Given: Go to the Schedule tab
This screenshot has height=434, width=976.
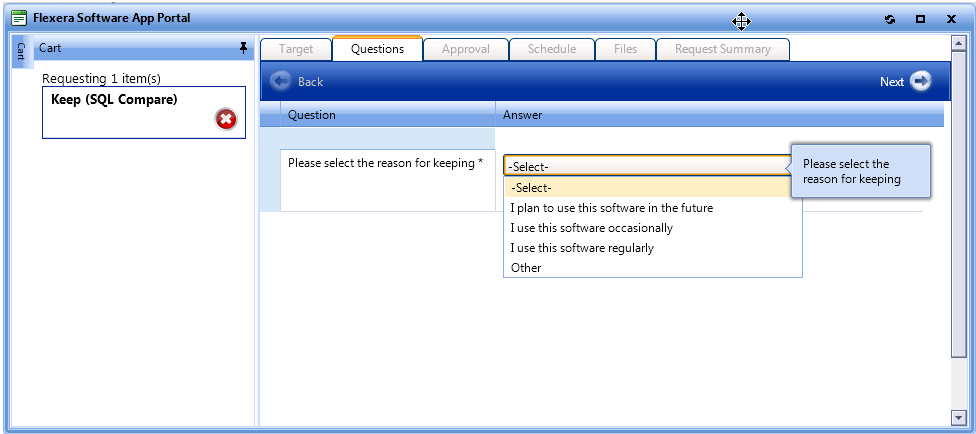Looking at the screenshot, I should [551, 49].
